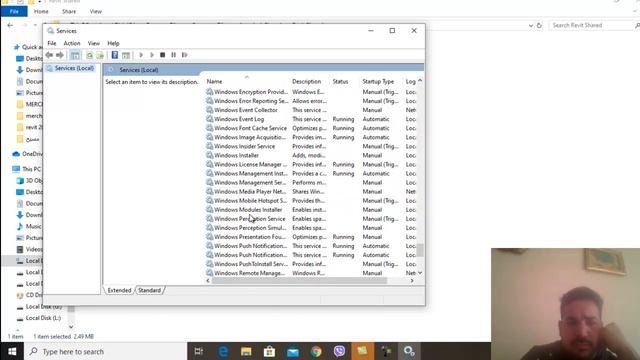Select Music folder in navigation pane

(29, 226)
